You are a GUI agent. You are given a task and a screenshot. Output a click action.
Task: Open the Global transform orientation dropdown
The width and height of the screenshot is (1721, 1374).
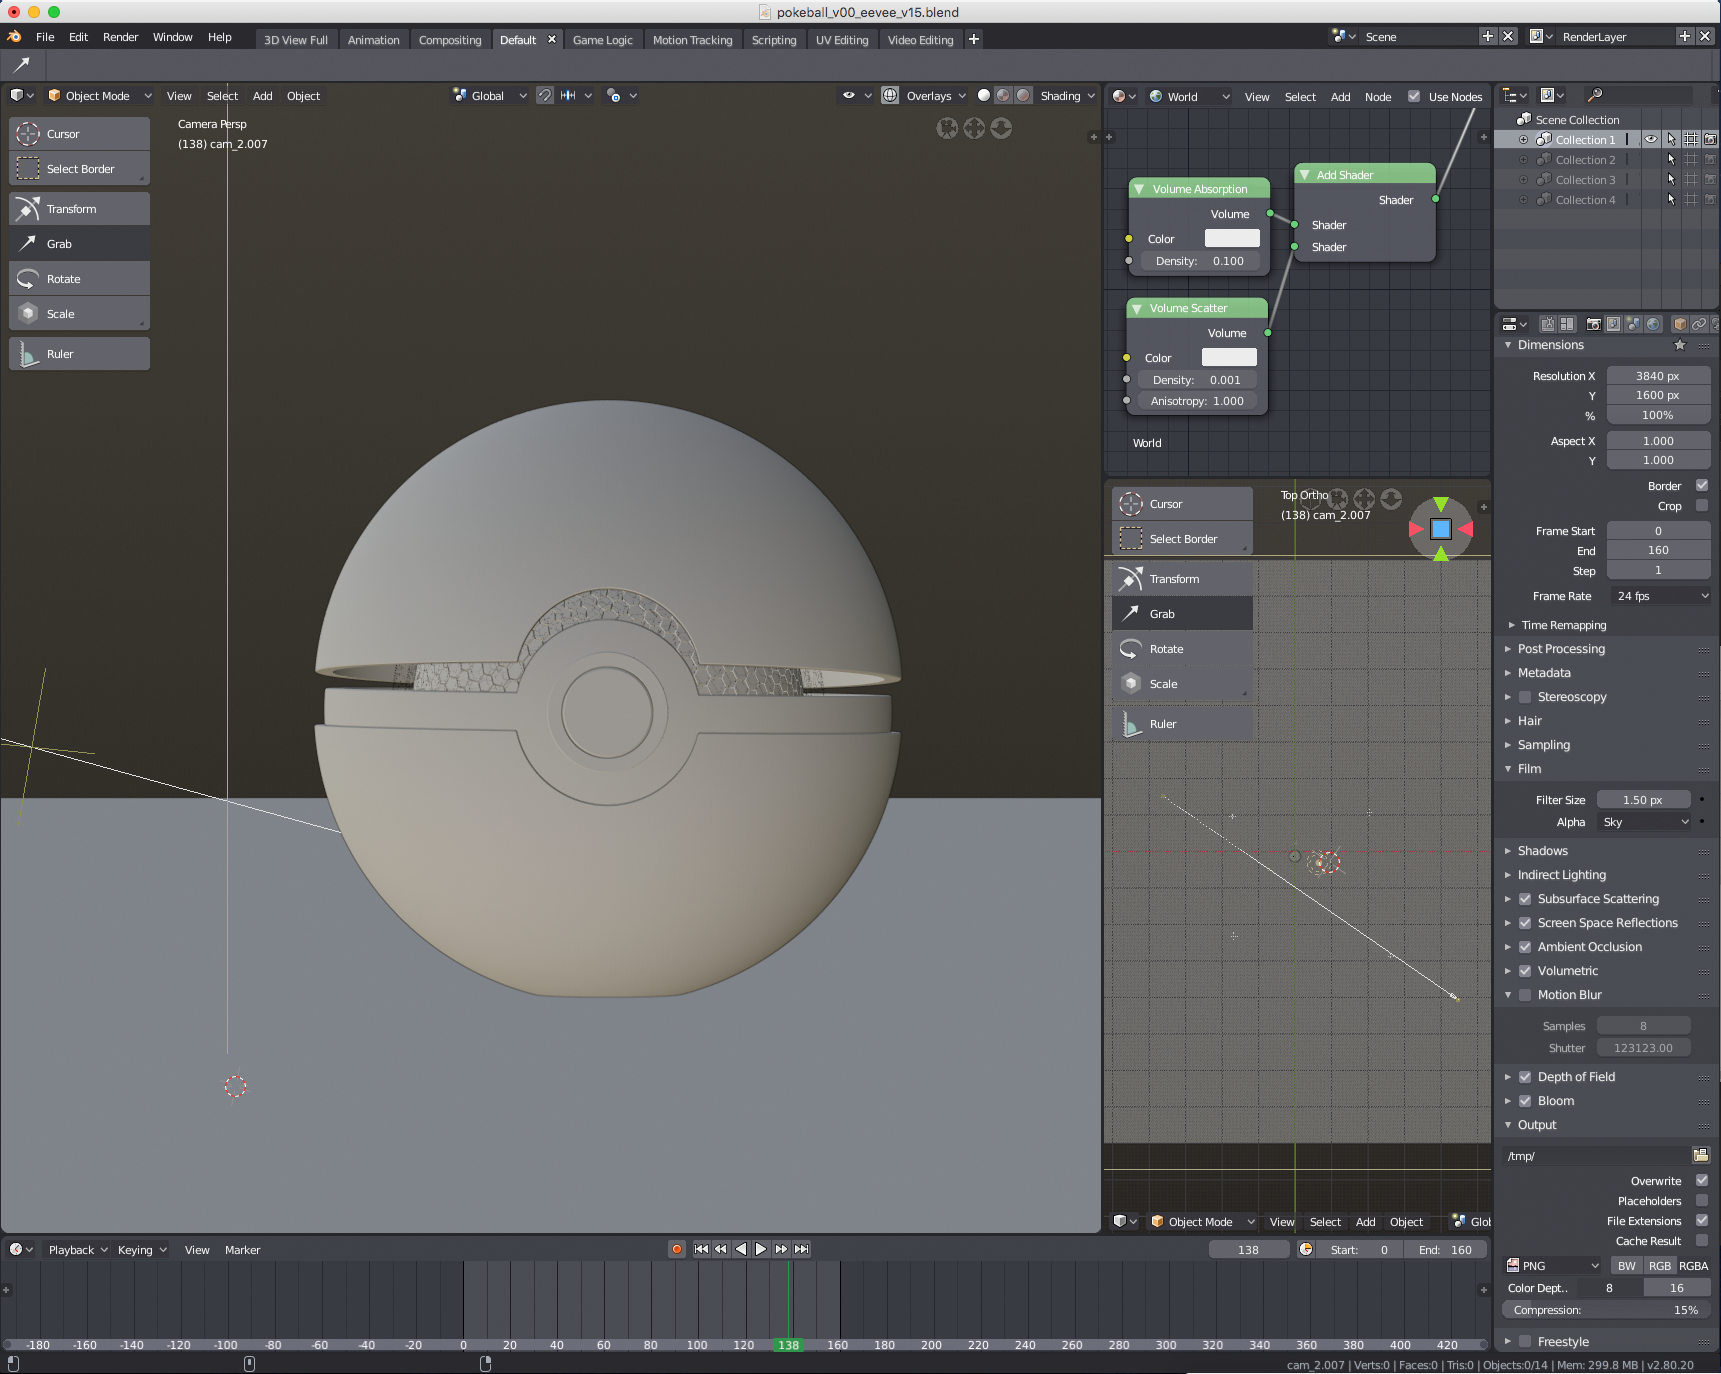click(x=490, y=96)
